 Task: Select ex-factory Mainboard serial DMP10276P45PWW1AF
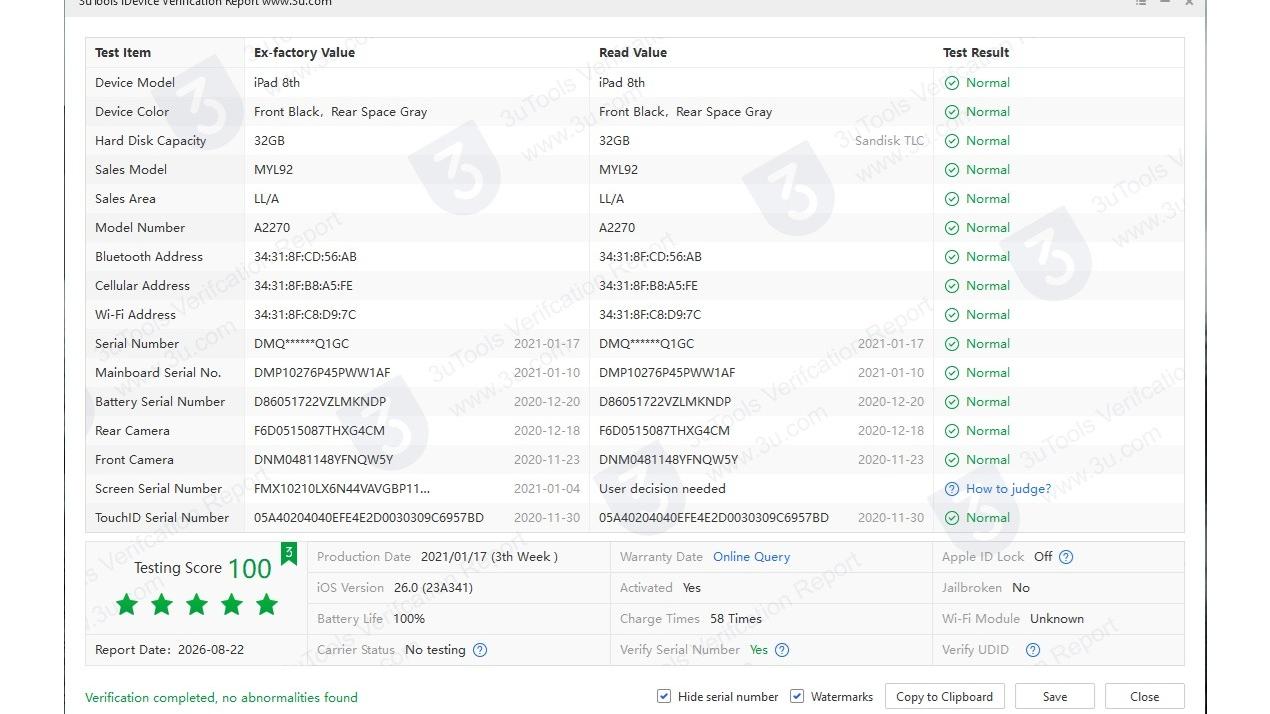pos(322,373)
